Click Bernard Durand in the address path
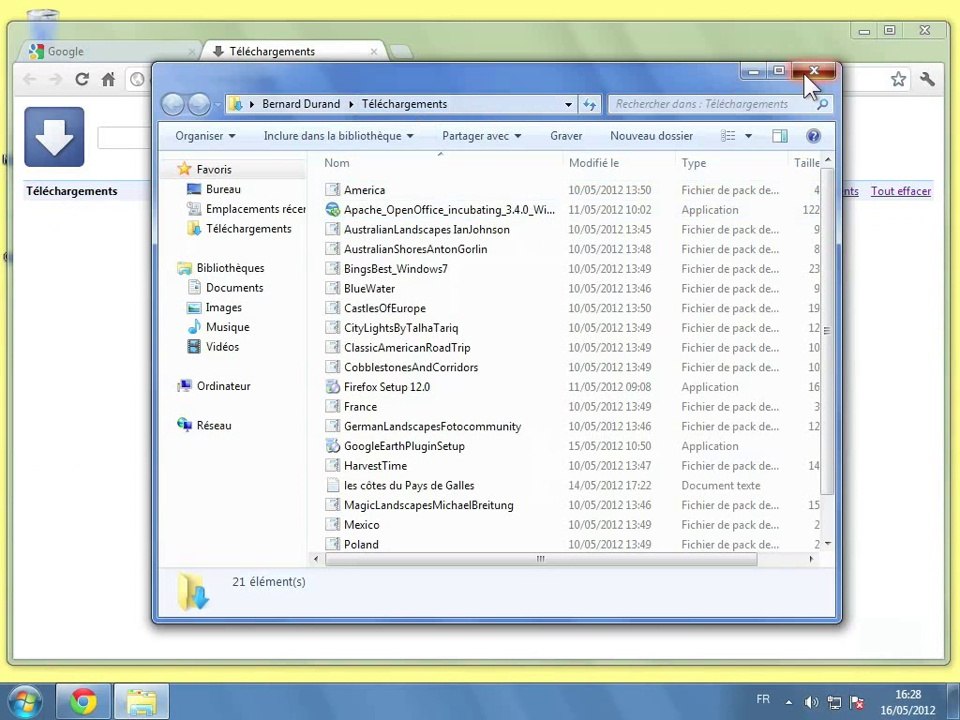The image size is (960, 720). point(301,104)
